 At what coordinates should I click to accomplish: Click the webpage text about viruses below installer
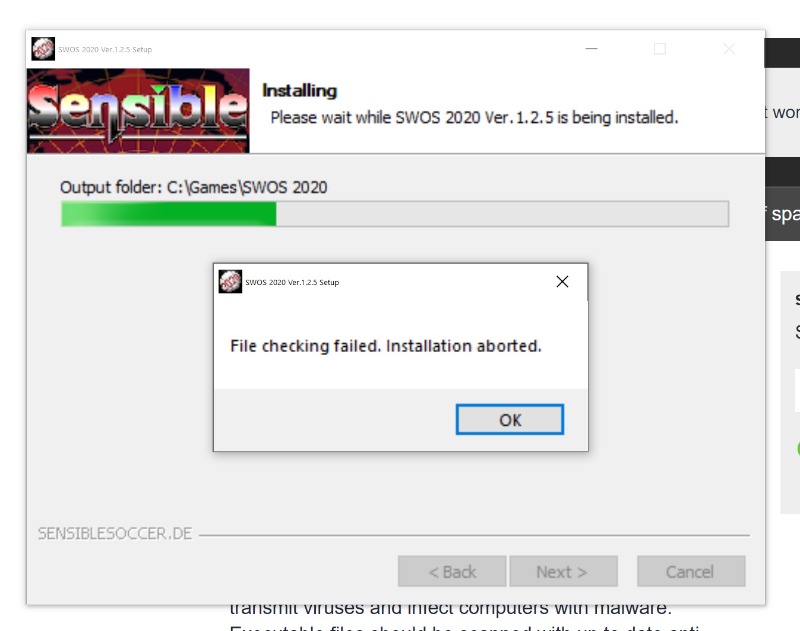pyautogui.click(x=451, y=609)
